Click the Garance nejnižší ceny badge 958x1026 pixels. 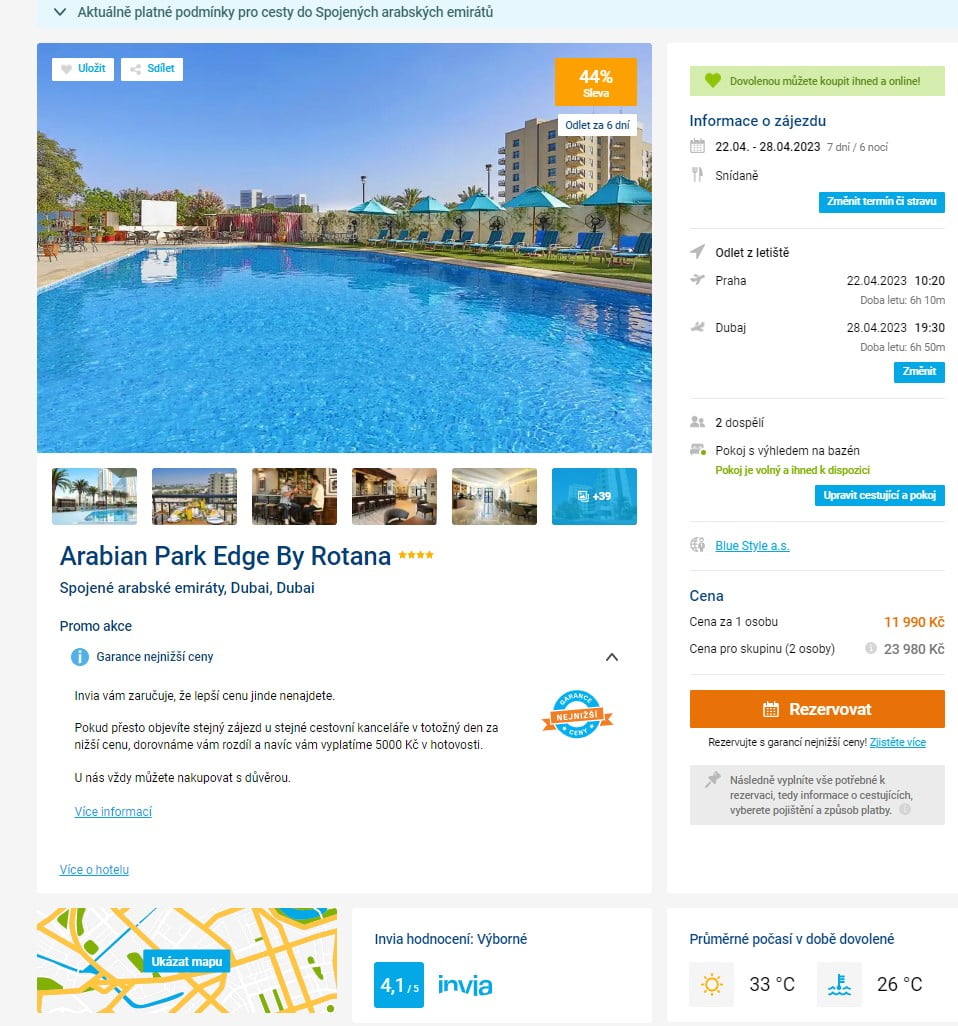(x=577, y=715)
